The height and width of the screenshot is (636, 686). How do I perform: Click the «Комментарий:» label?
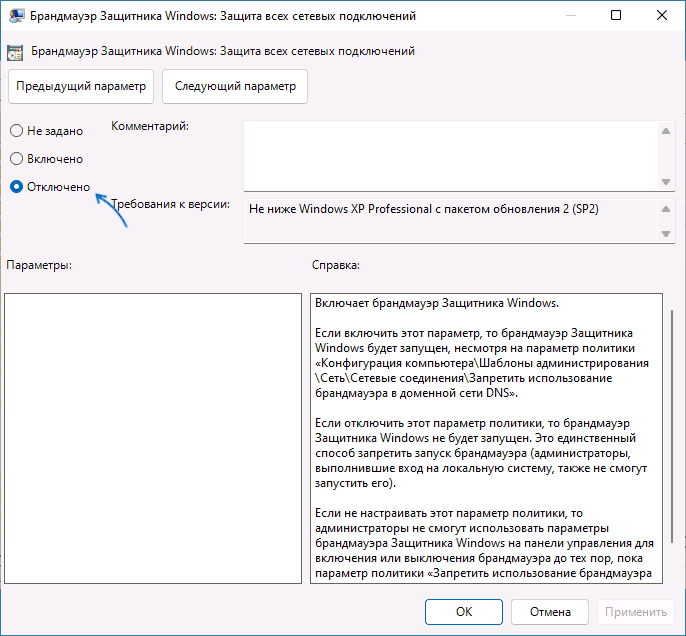[150, 126]
